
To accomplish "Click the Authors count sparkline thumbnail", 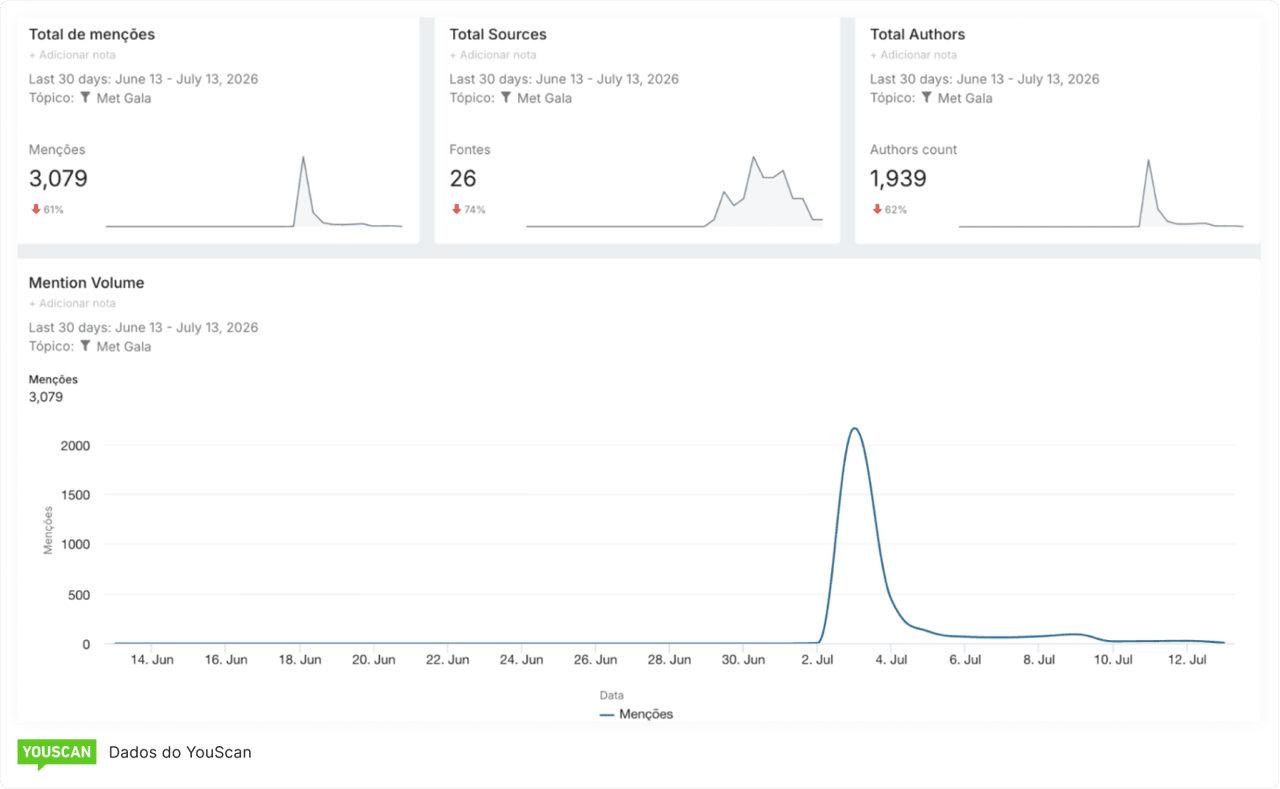I will tap(1100, 191).
